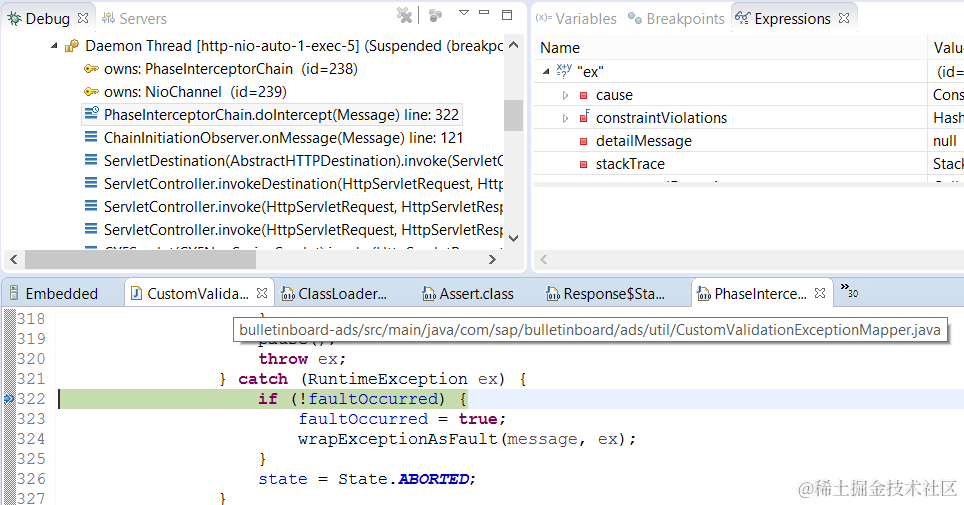Viewport: 964px width, 505px height.
Task: Maximize the Debug view panel
Action: (x=507, y=15)
